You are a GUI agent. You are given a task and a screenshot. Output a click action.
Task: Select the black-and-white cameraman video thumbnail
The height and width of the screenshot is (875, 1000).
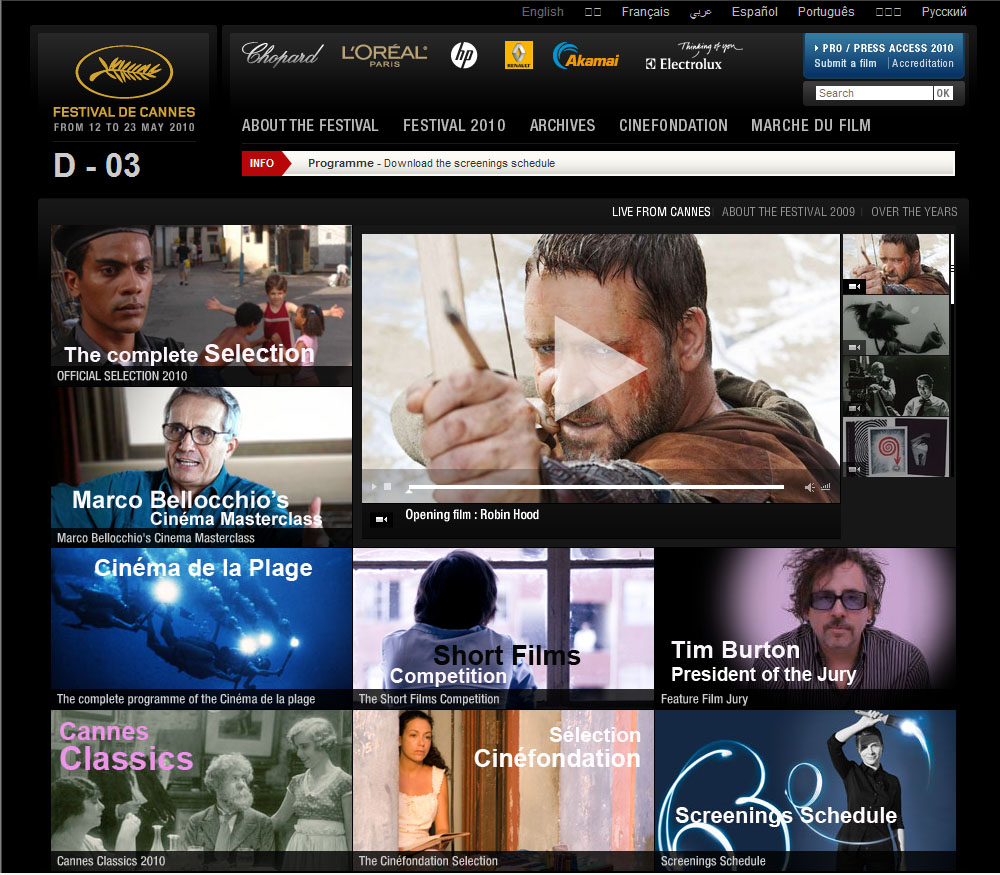tap(895, 386)
